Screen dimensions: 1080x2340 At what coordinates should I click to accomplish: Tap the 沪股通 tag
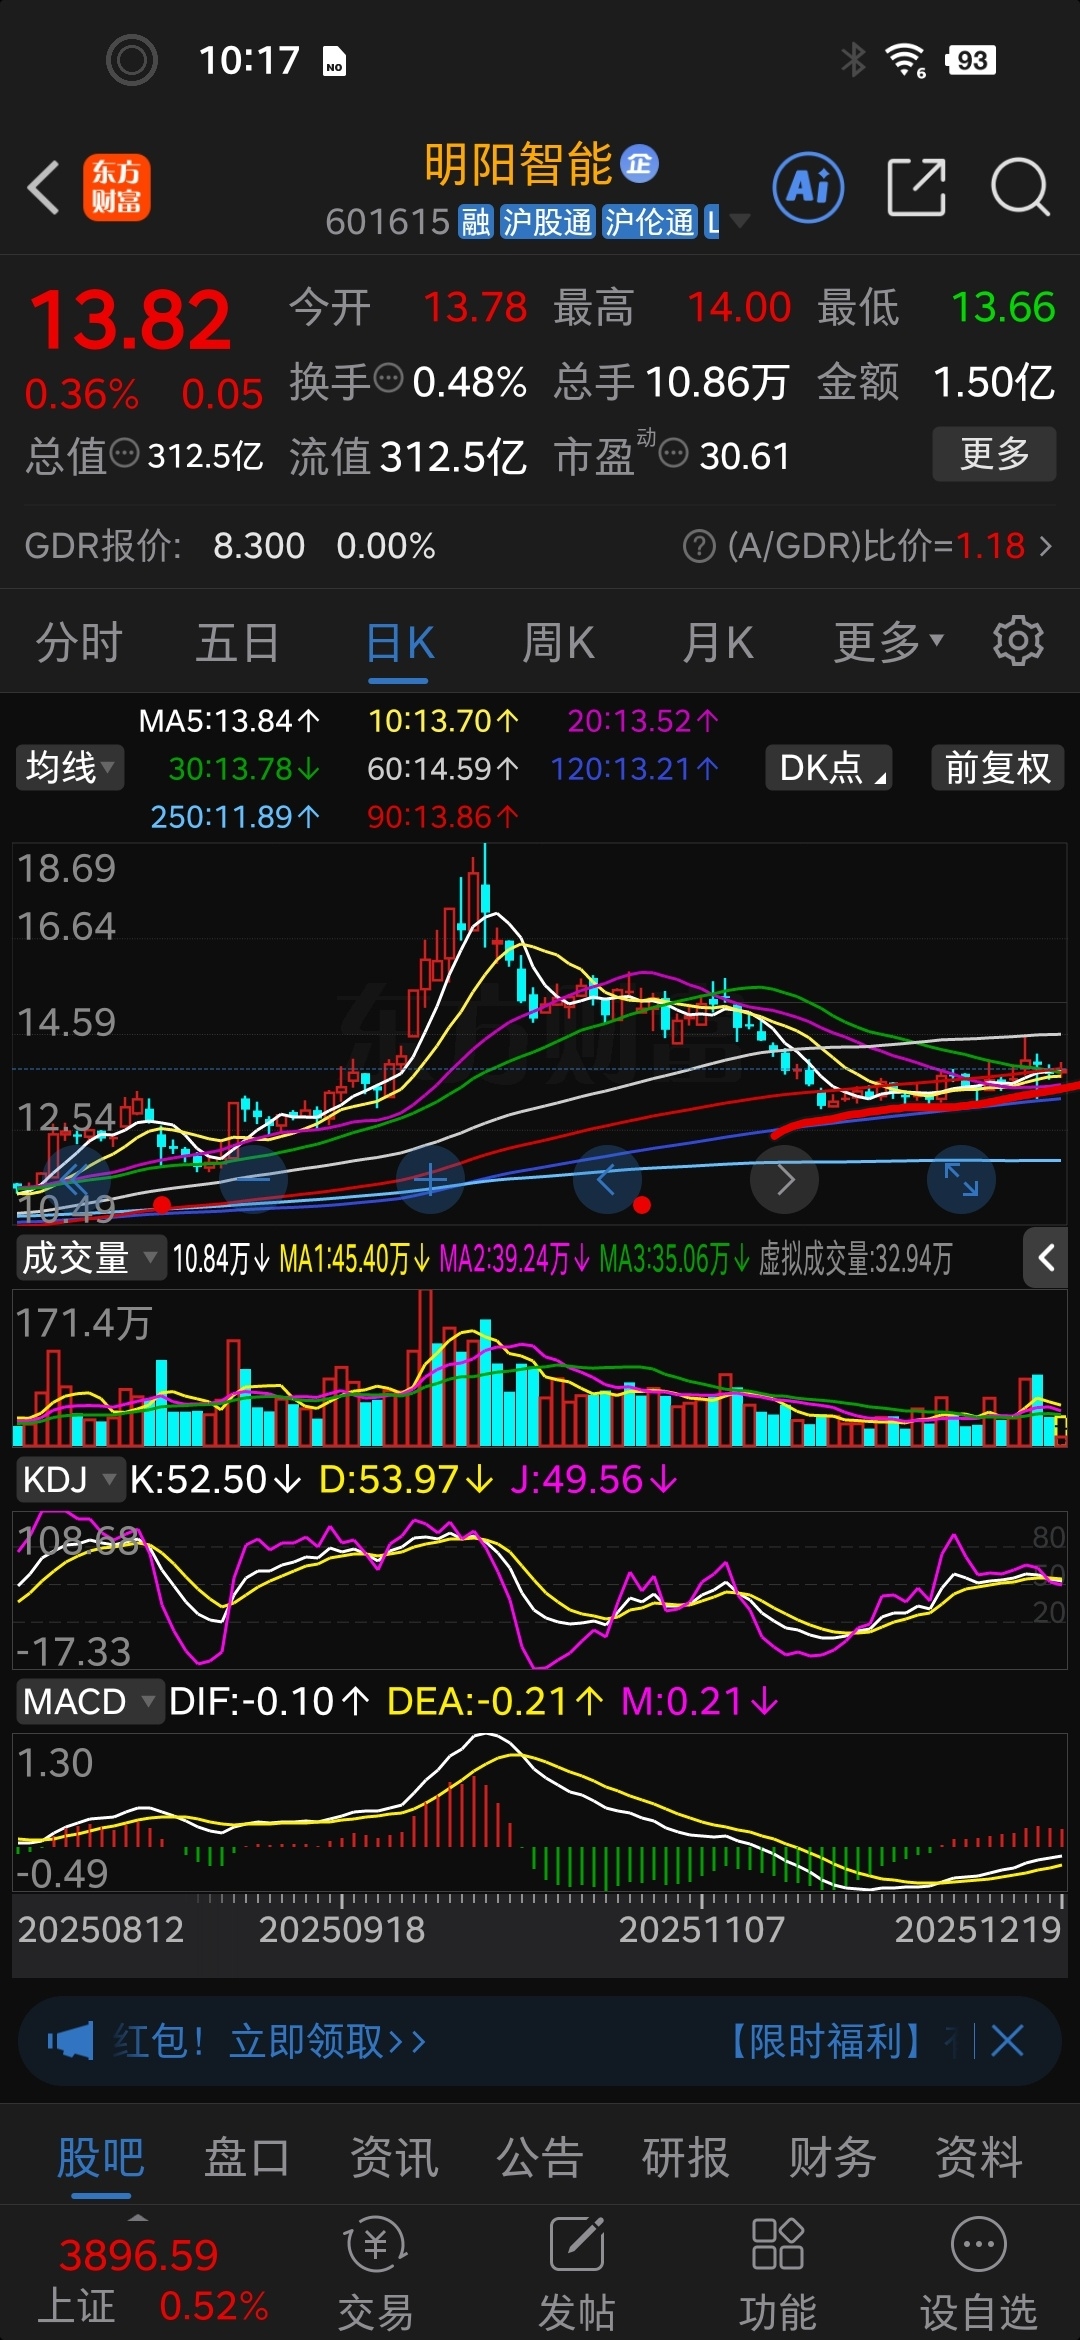547,222
